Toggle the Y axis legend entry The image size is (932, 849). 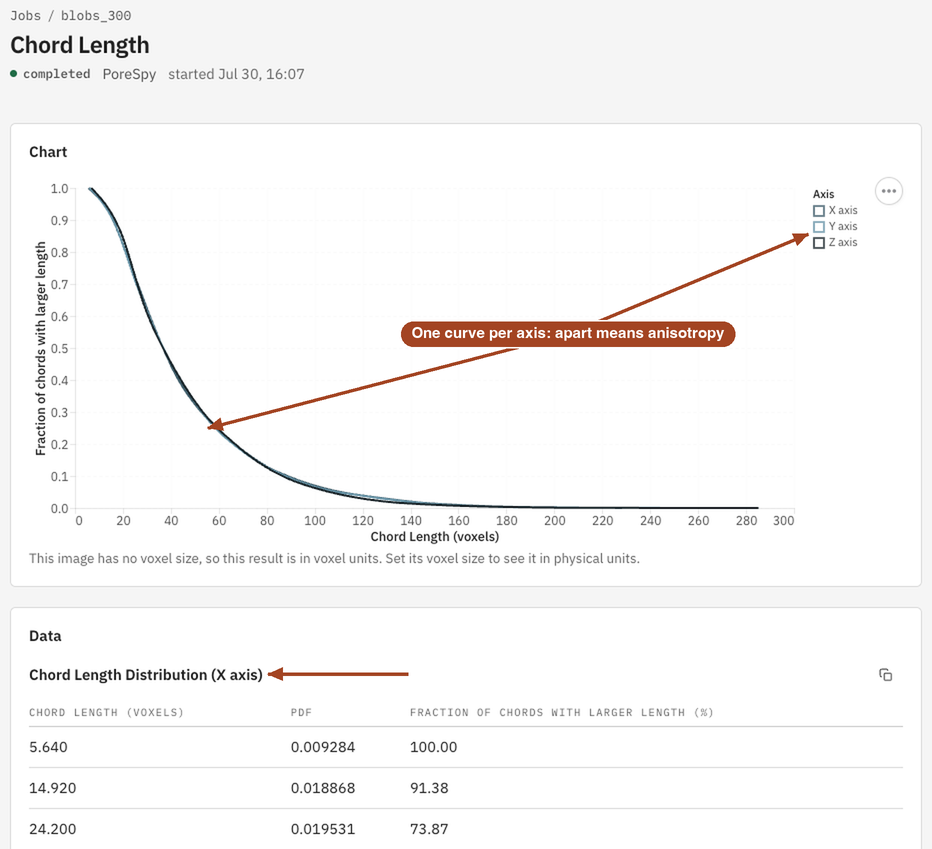835,227
